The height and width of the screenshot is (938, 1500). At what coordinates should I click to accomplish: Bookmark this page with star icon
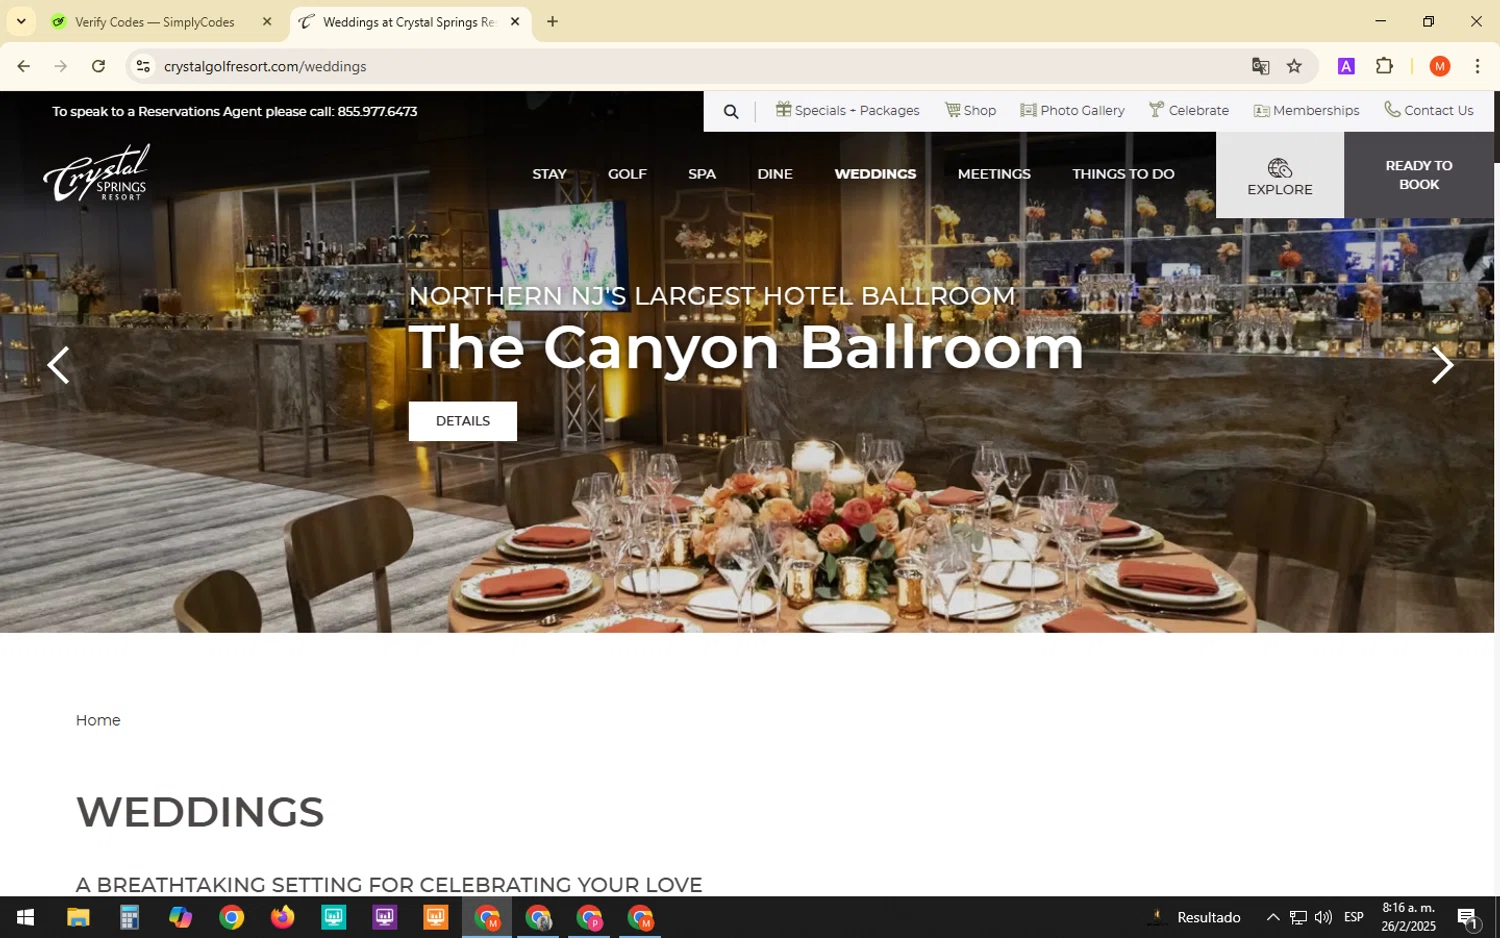tap(1294, 66)
